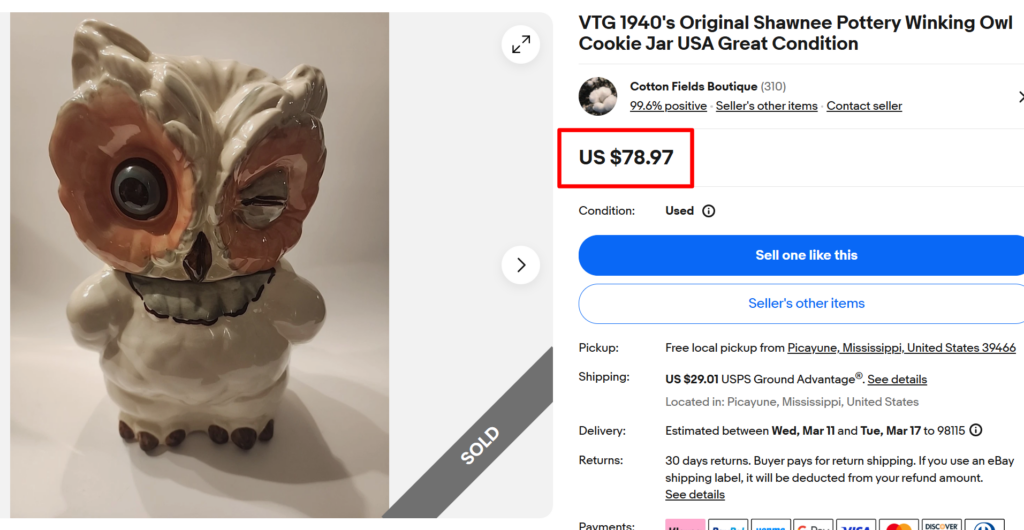This screenshot has height=530, width=1024.
Task: Expand the owl image to full screen
Action: pos(521,45)
